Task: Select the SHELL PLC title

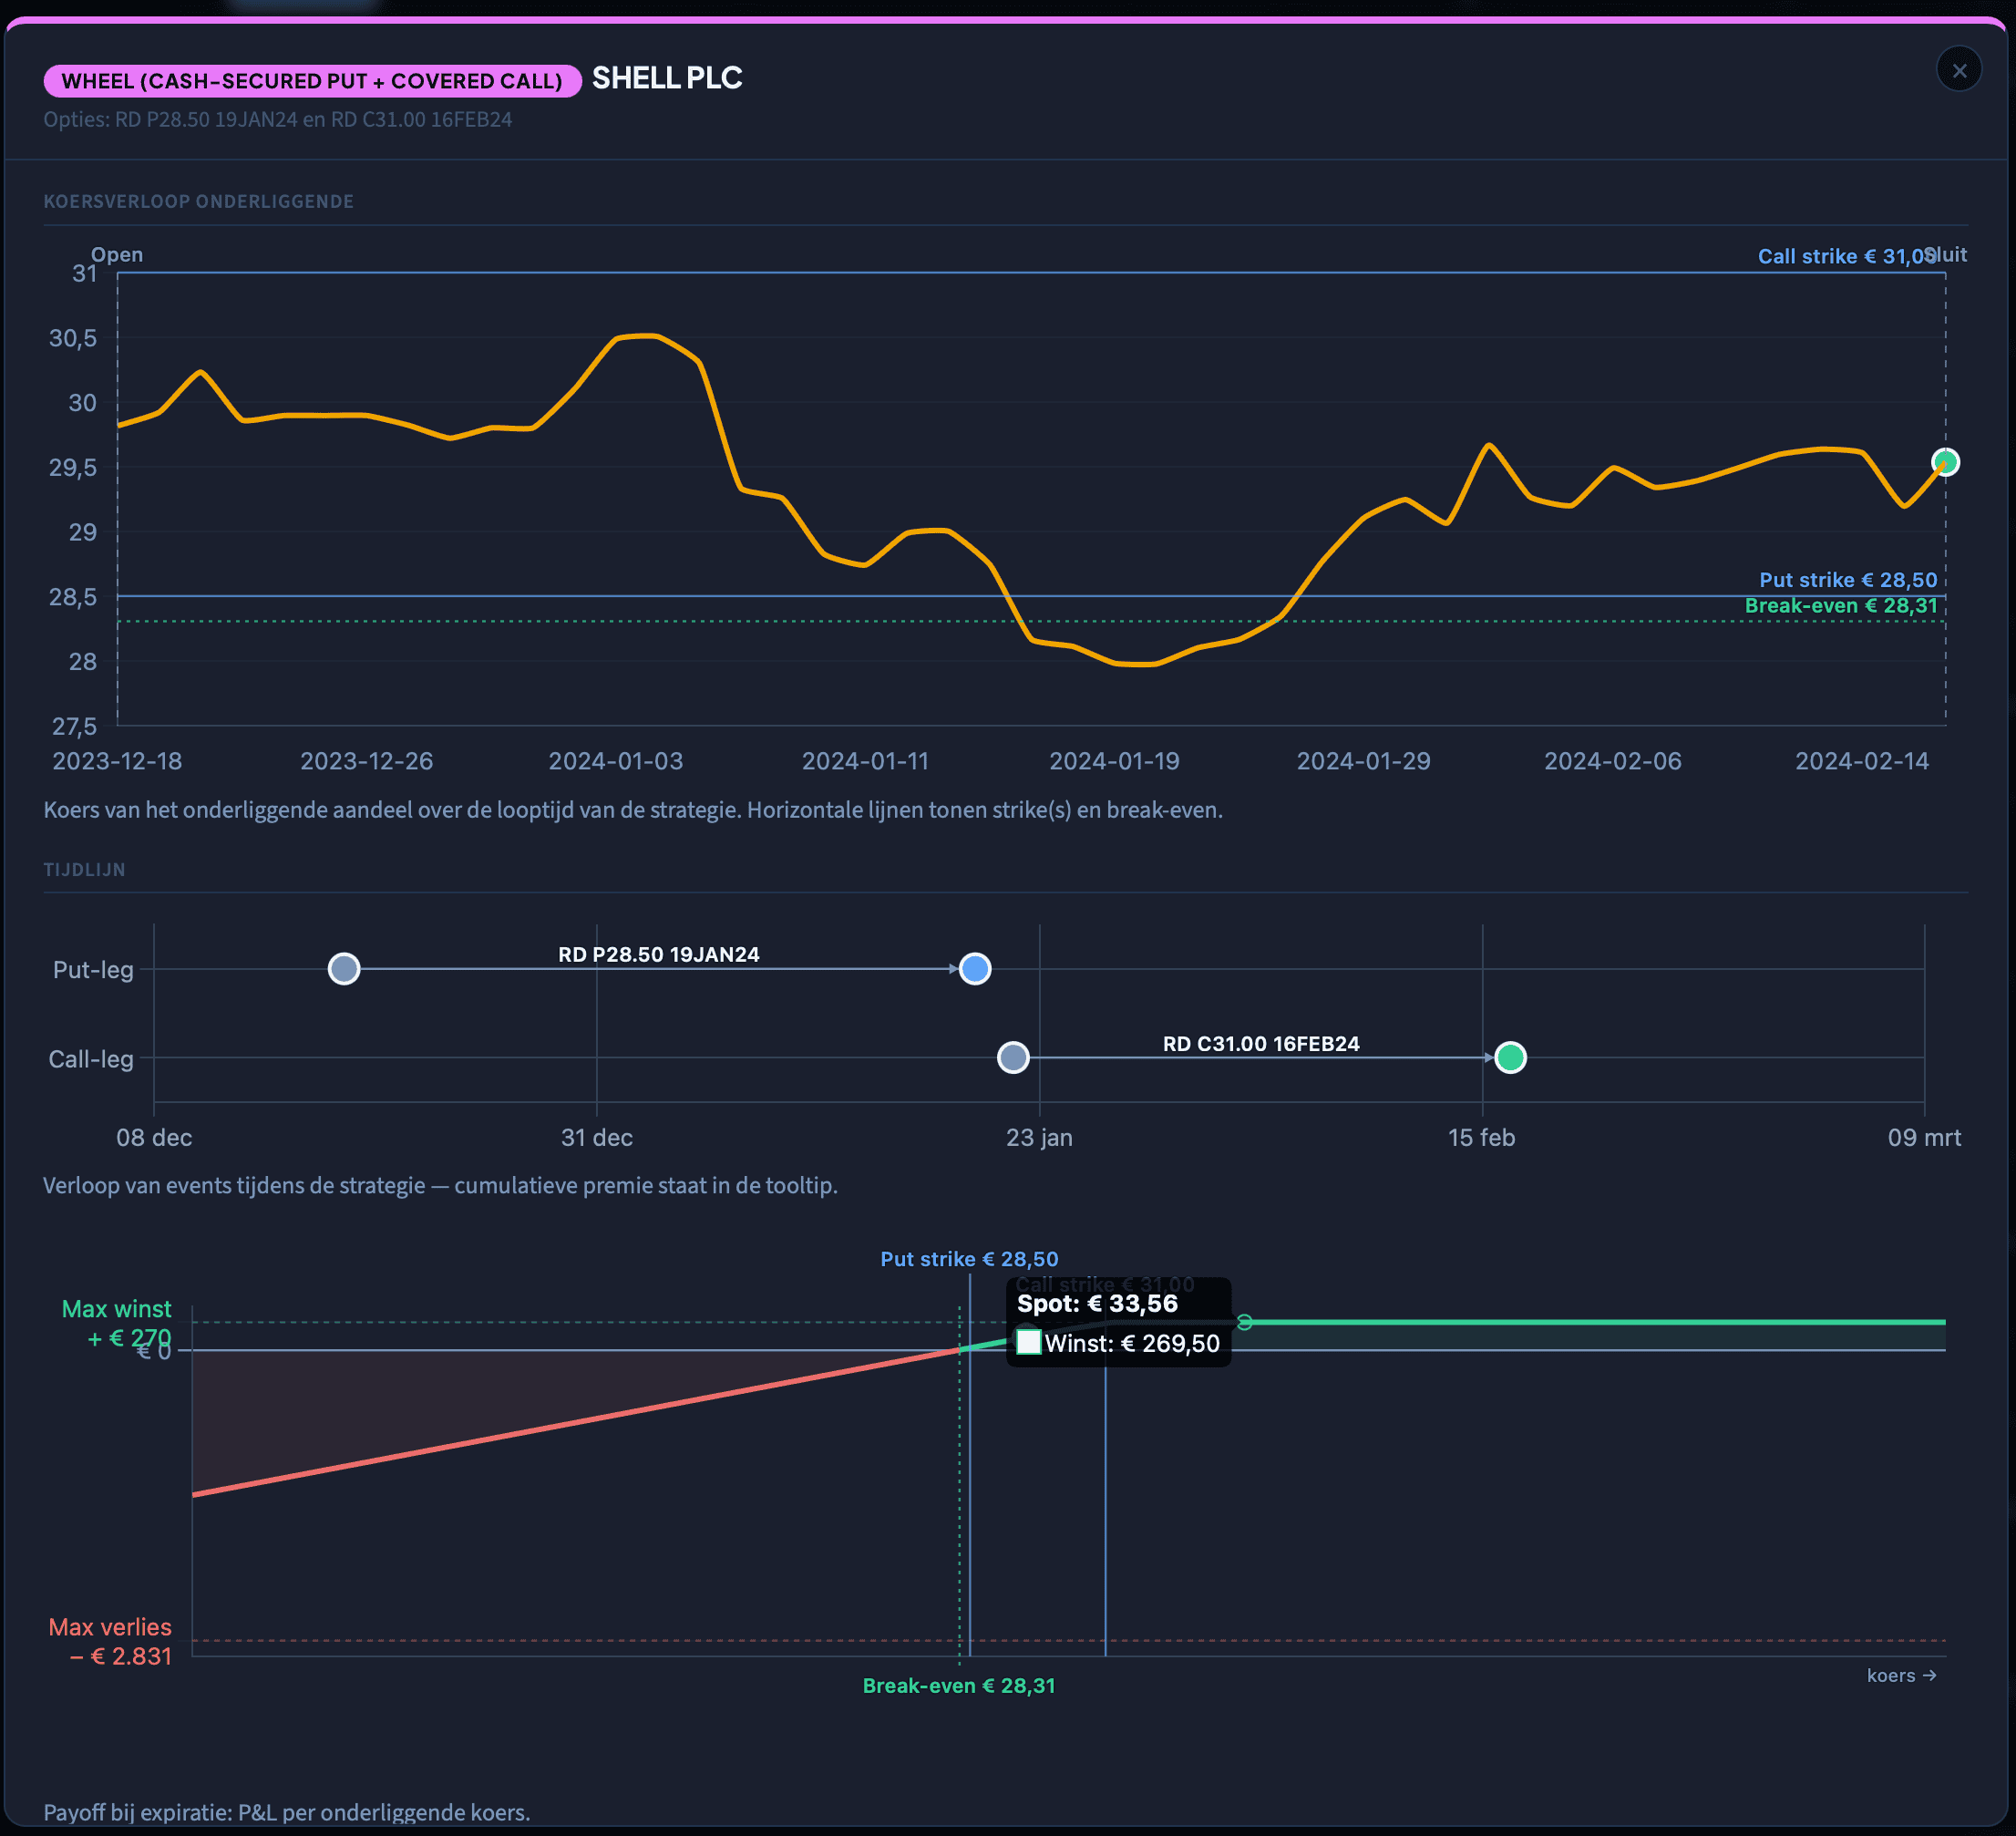Action: pos(667,78)
